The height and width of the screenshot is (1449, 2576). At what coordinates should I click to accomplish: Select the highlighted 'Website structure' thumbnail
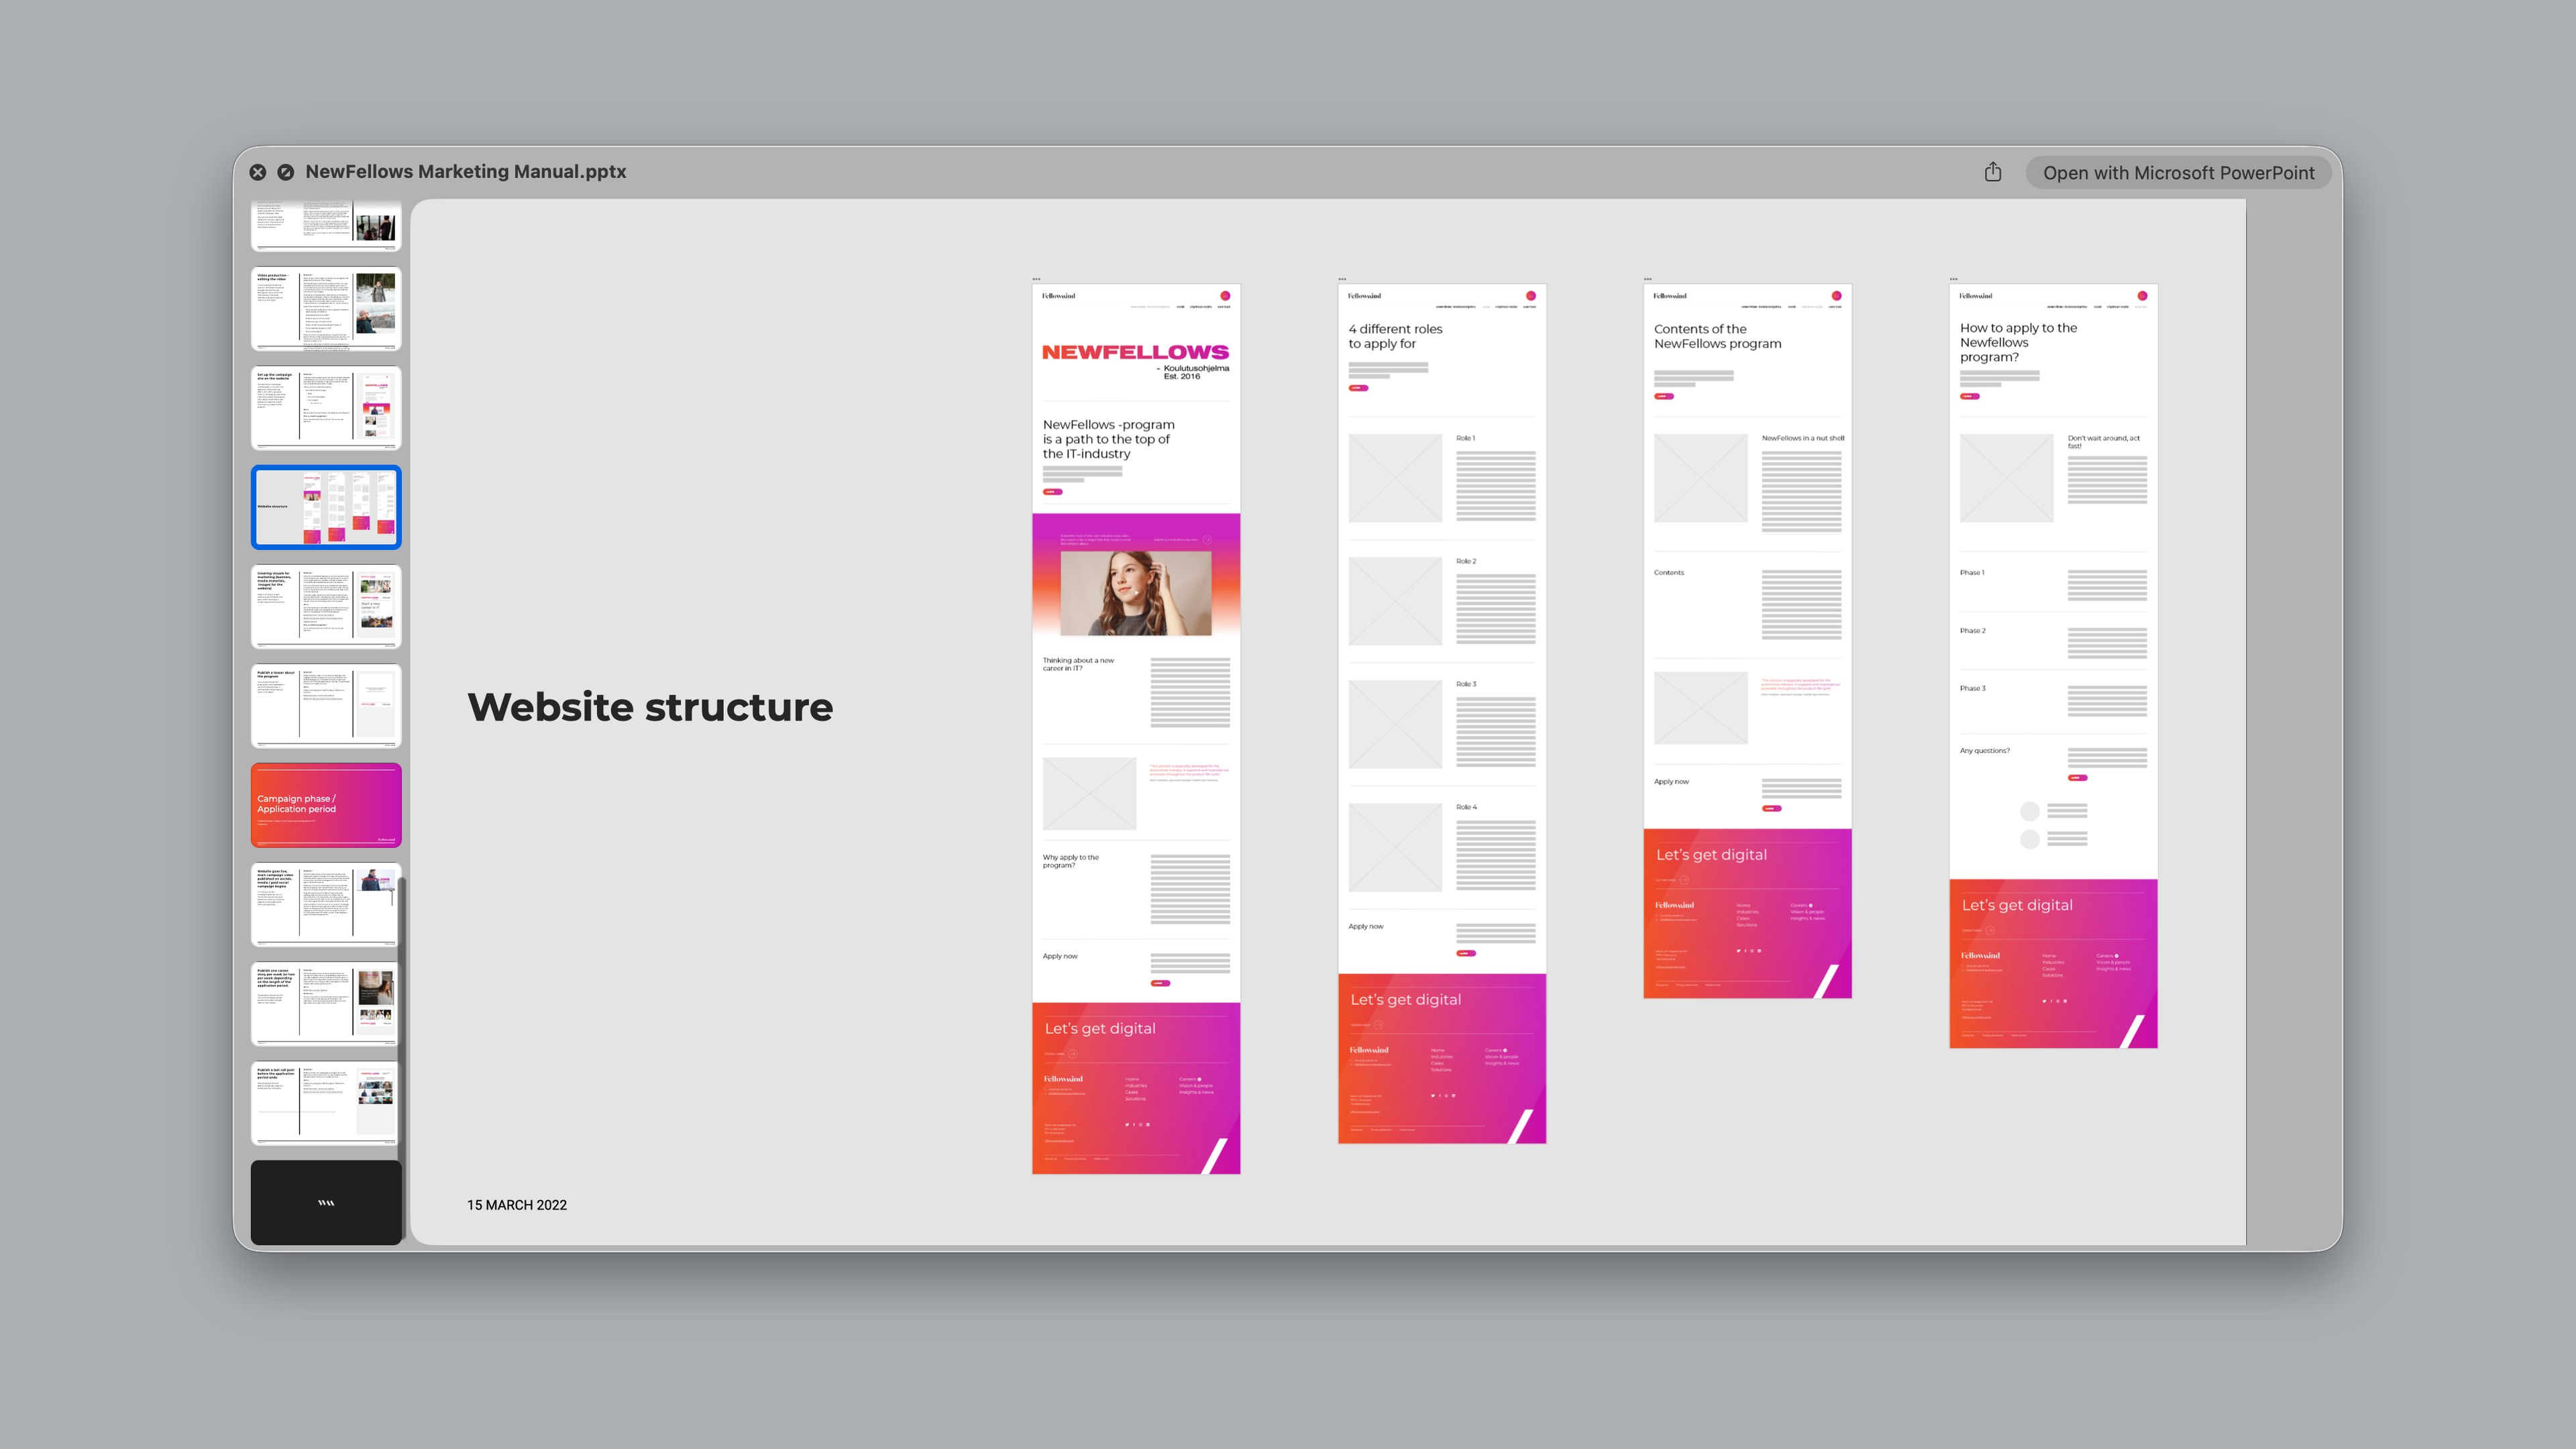coord(326,507)
